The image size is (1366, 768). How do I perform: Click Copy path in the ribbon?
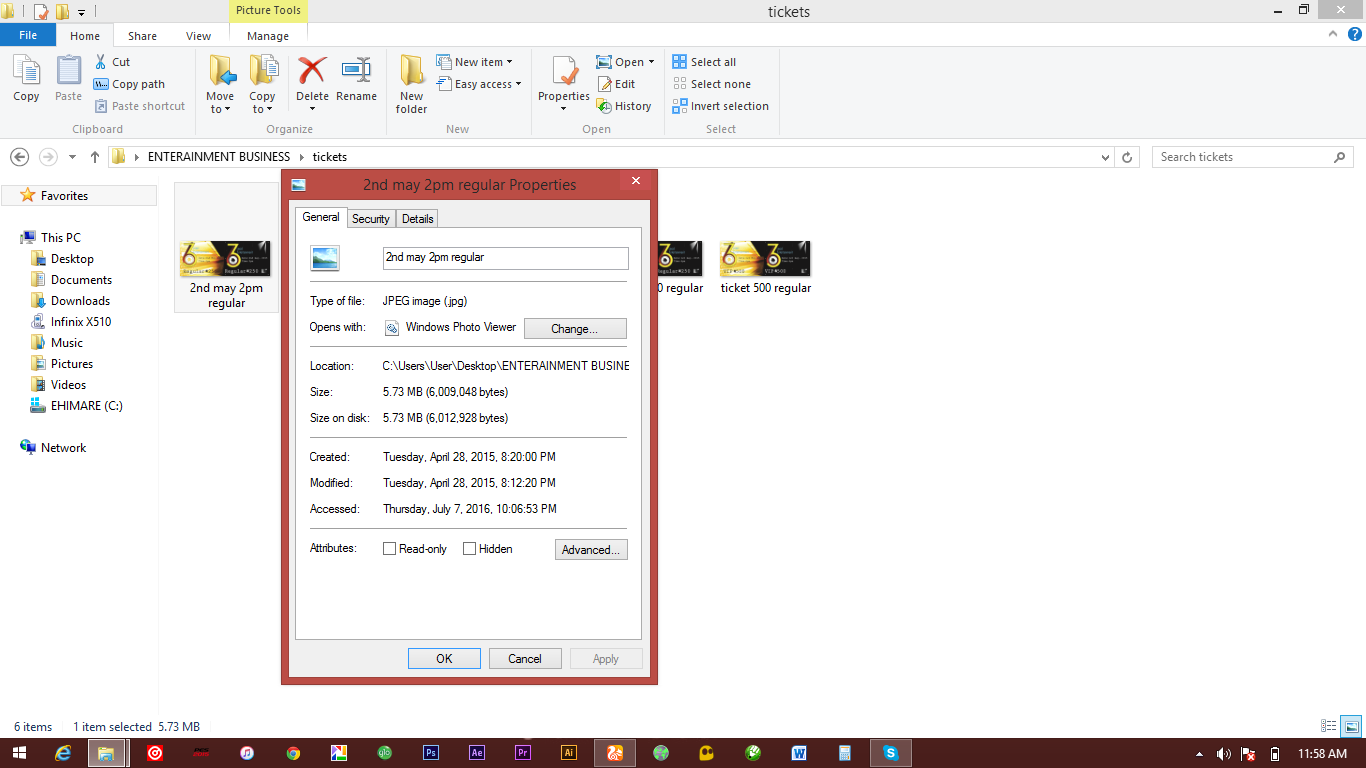pyautogui.click(x=129, y=84)
